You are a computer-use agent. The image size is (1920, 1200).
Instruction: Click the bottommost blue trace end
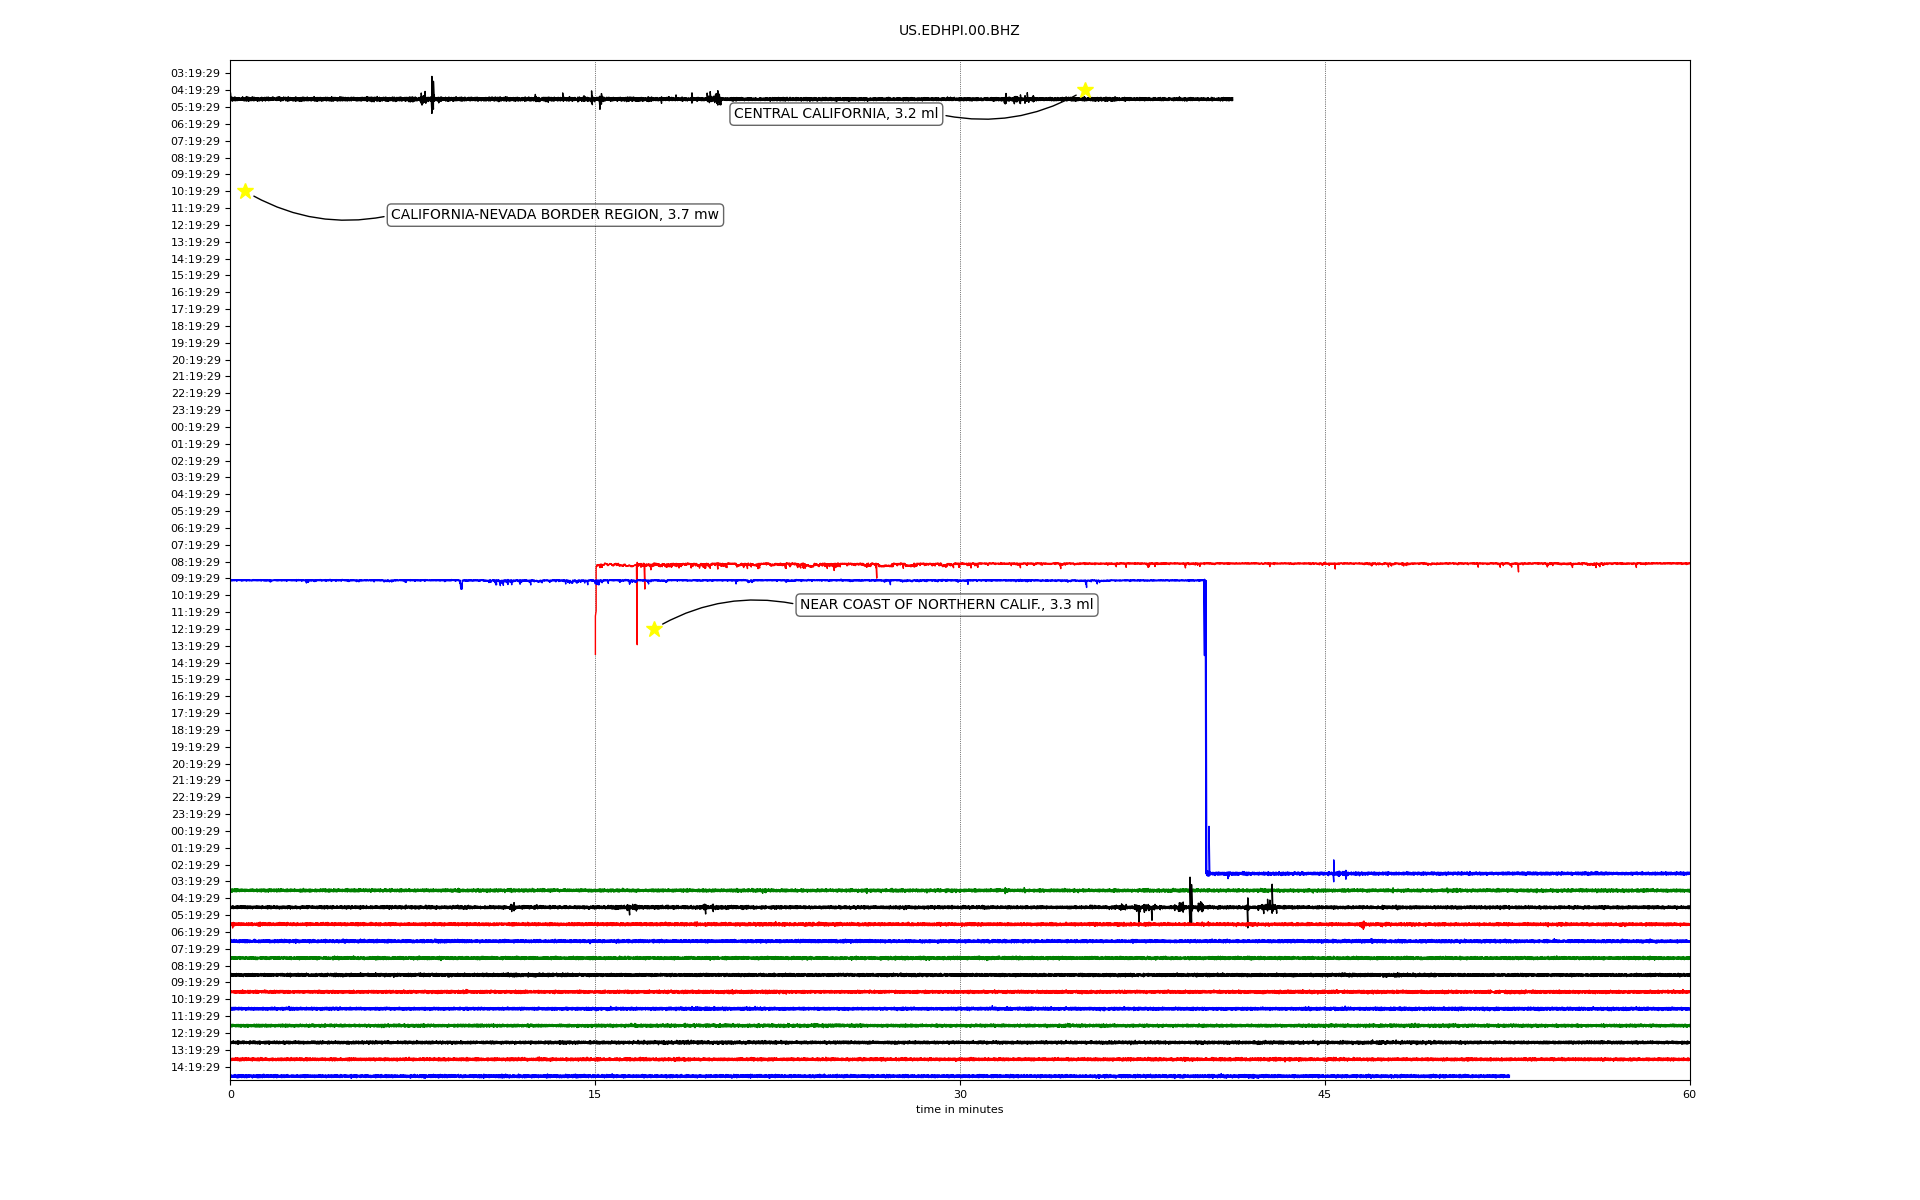tap(1507, 1076)
